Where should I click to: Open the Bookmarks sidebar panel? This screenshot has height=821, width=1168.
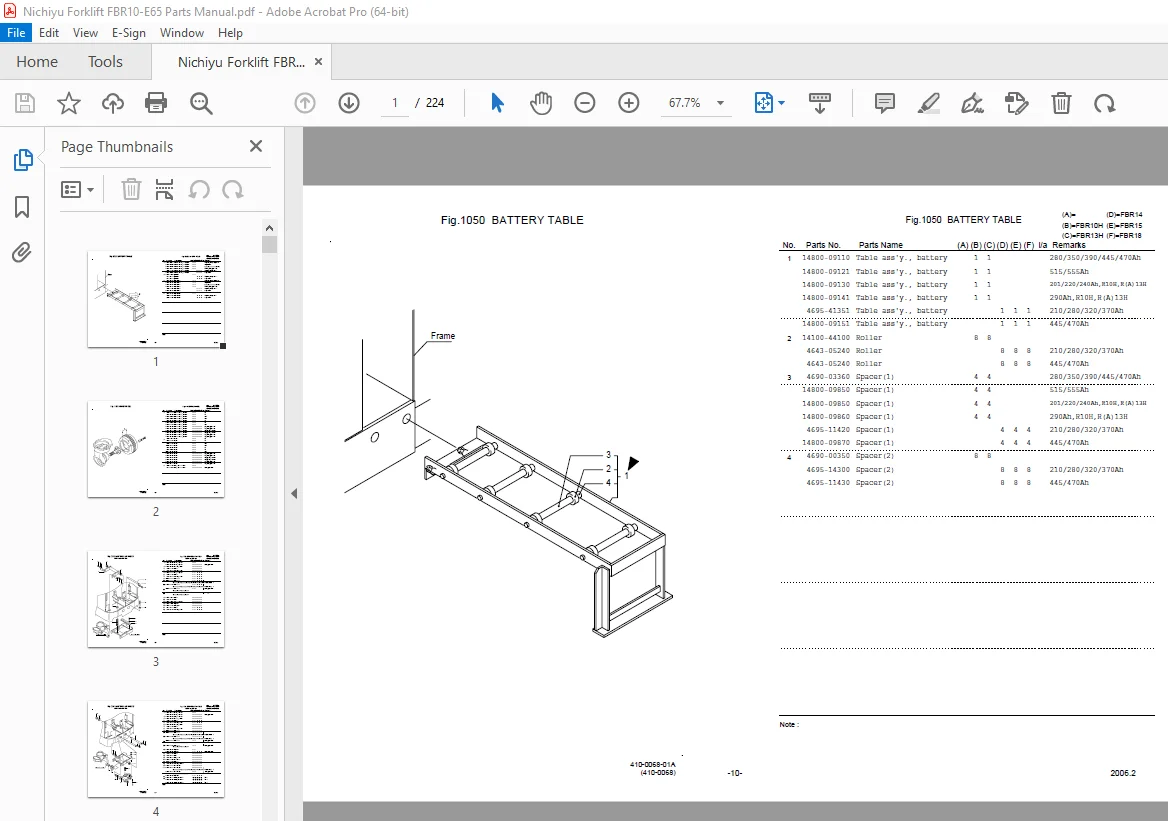(22, 206)
